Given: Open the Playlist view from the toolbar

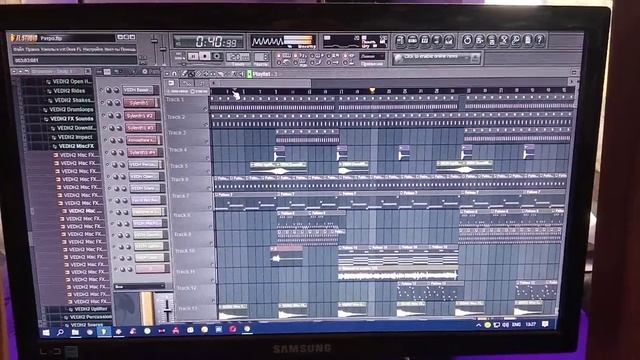Looking at the screenshot, I should [400, 40].
